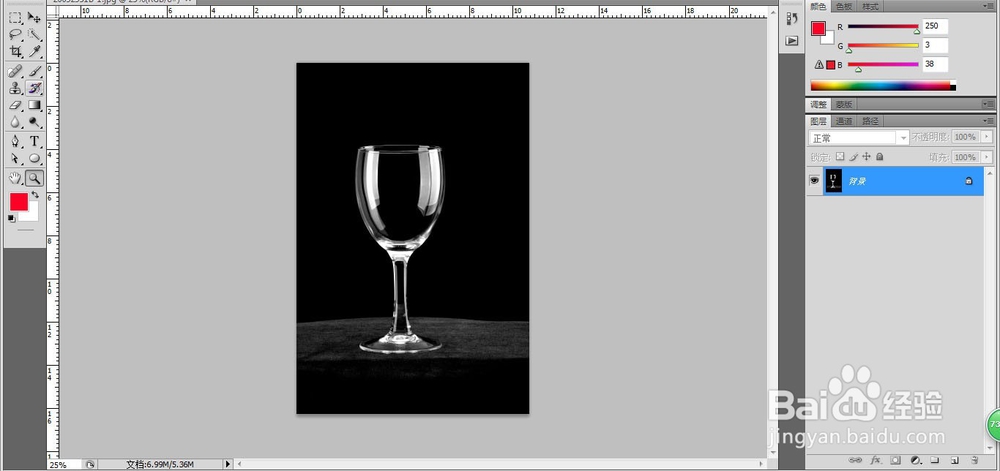Screen dimensions: 1000x471
Task: Open the Color panel options menu
Action: [x=988, y=6]
